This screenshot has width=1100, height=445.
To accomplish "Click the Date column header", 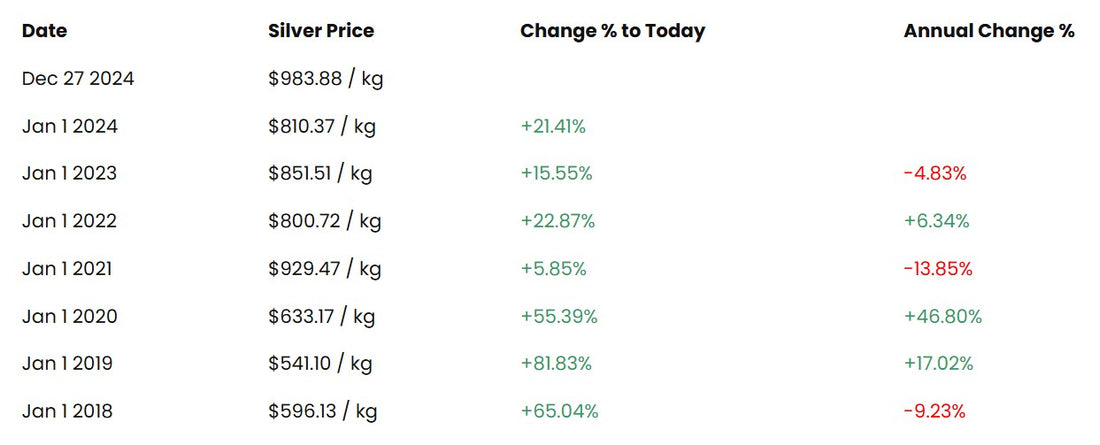I will (44, 31).
